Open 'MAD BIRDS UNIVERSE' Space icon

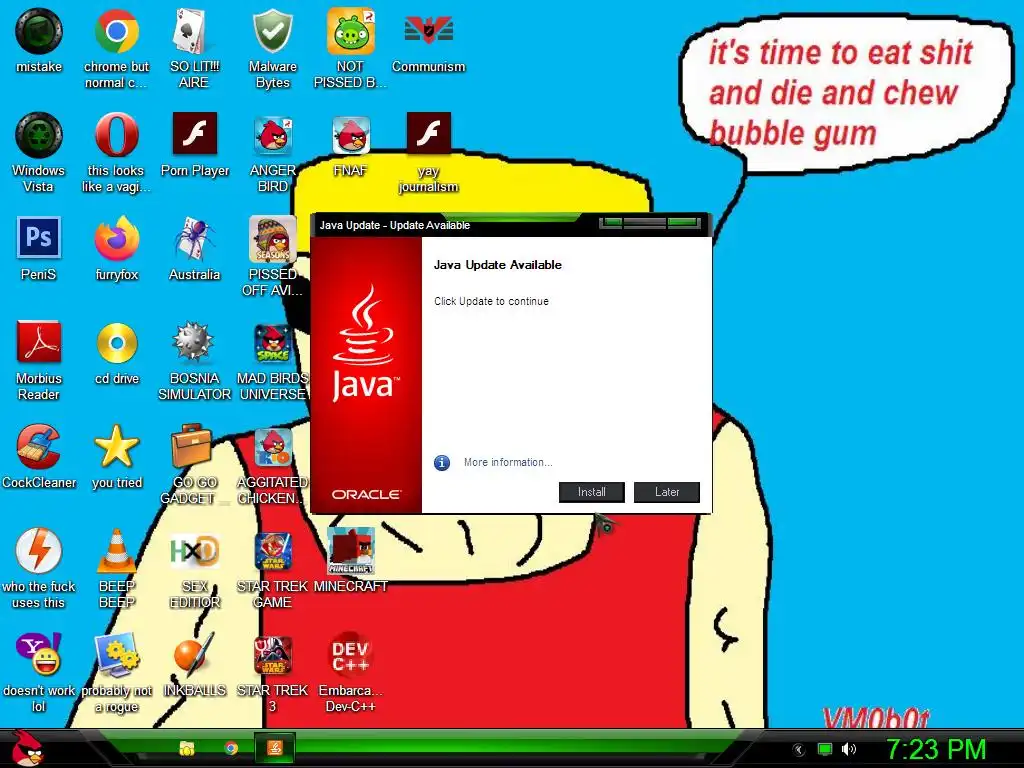272,360
